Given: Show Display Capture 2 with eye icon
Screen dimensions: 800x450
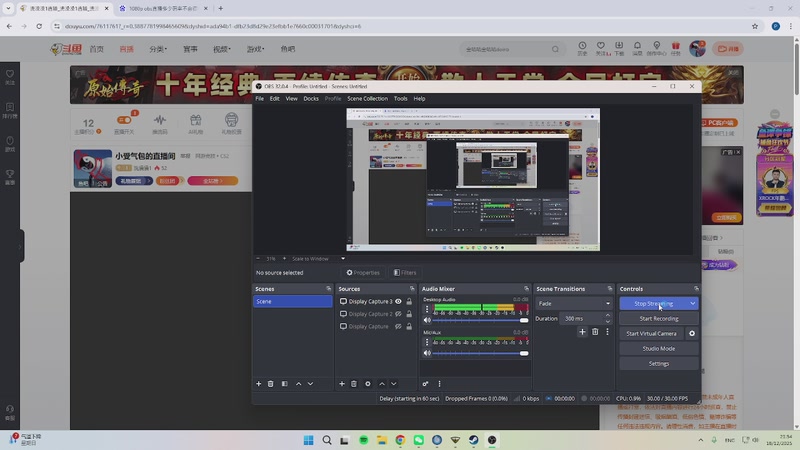Looking at the screenshot, I should (x=398, y=314).
